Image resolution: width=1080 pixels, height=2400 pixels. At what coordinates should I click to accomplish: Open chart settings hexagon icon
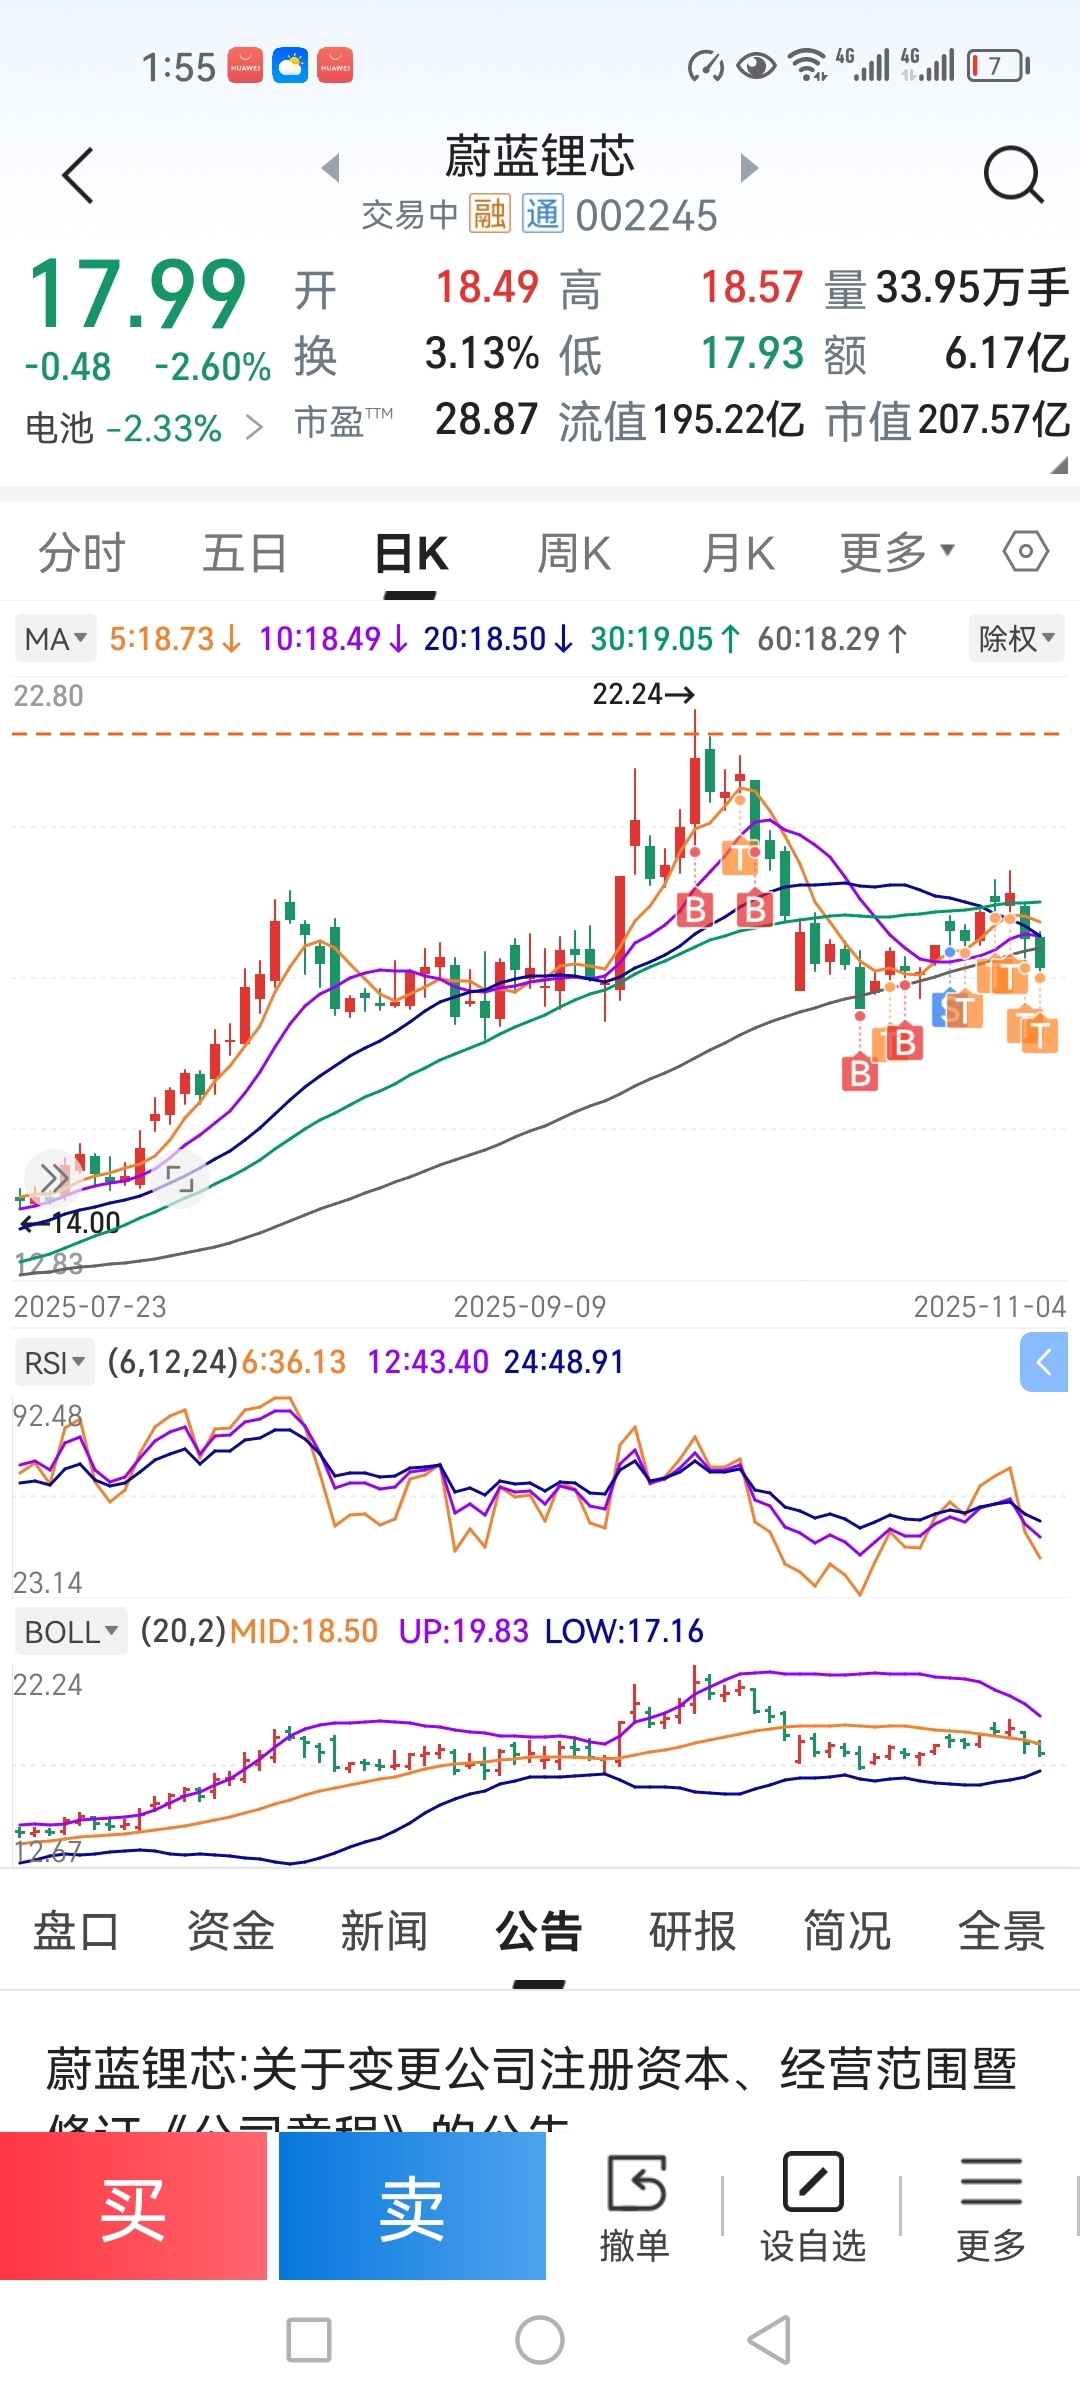(x=1026, y=551)
